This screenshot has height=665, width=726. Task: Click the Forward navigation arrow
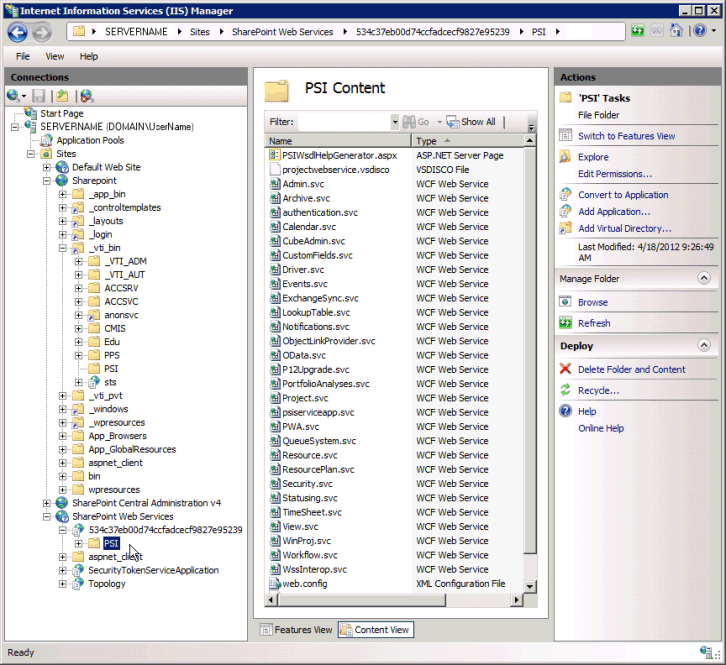click(42, 32)
